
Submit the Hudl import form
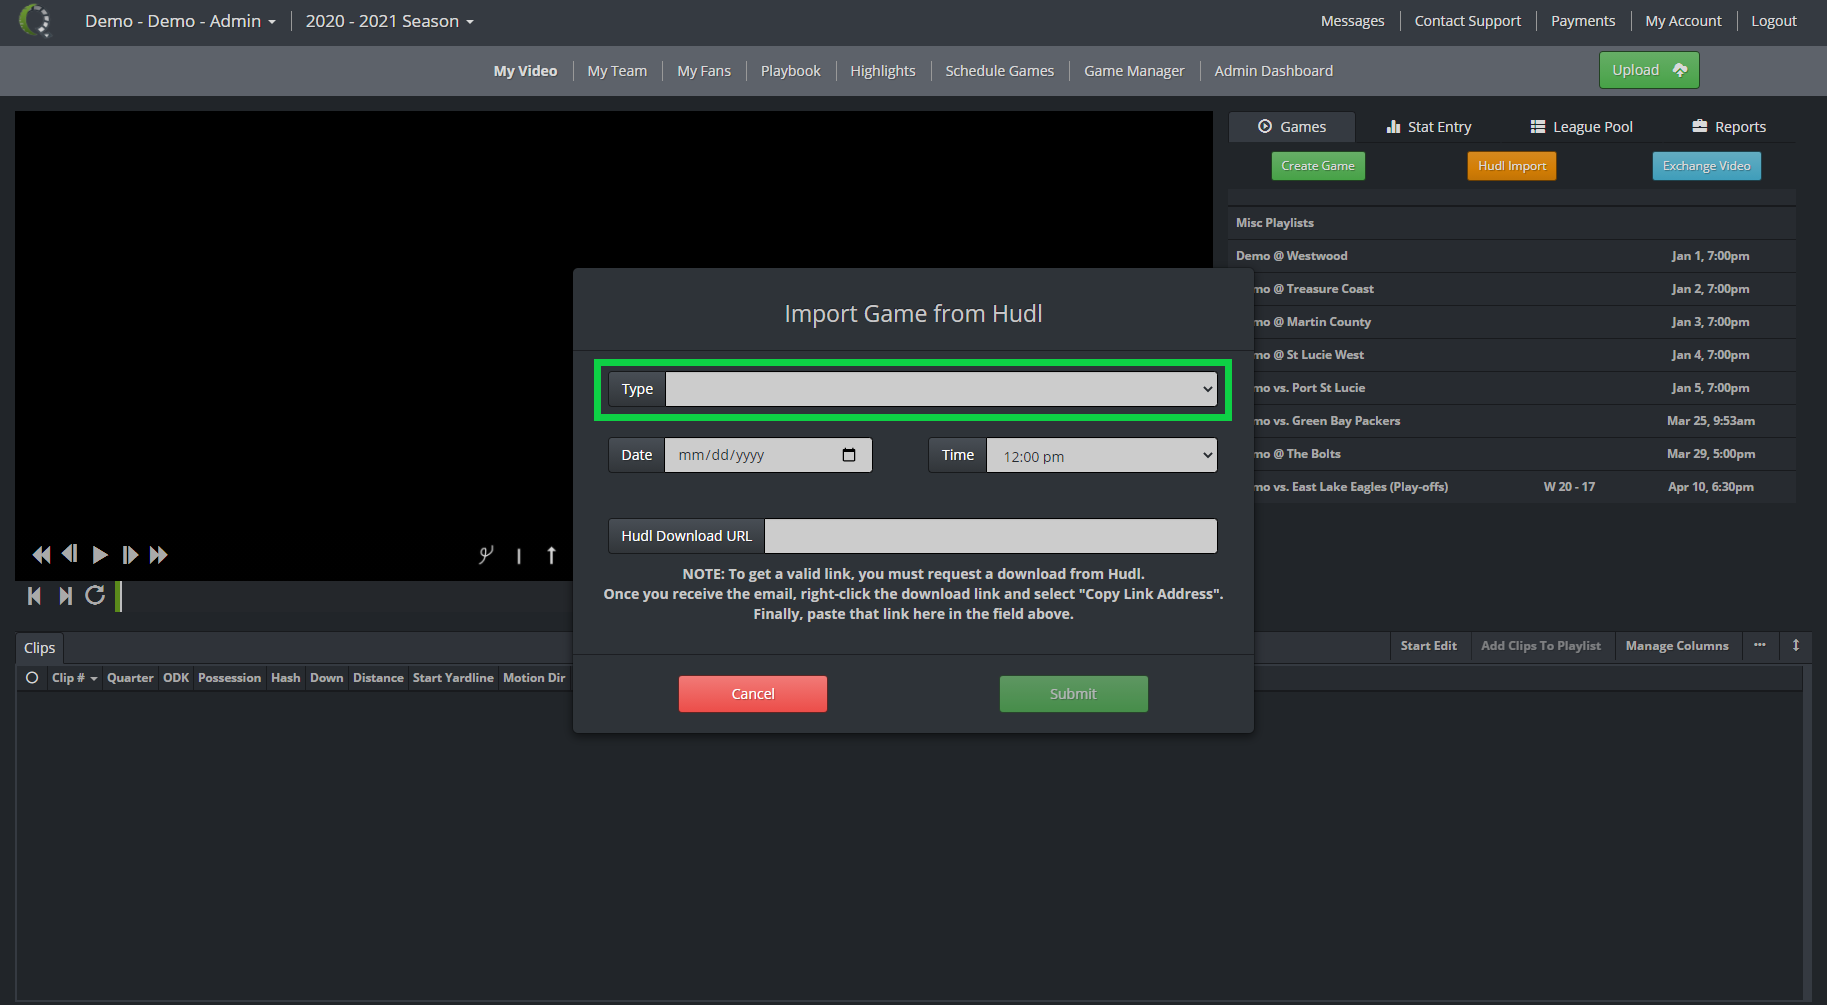tap(1074, 694)
